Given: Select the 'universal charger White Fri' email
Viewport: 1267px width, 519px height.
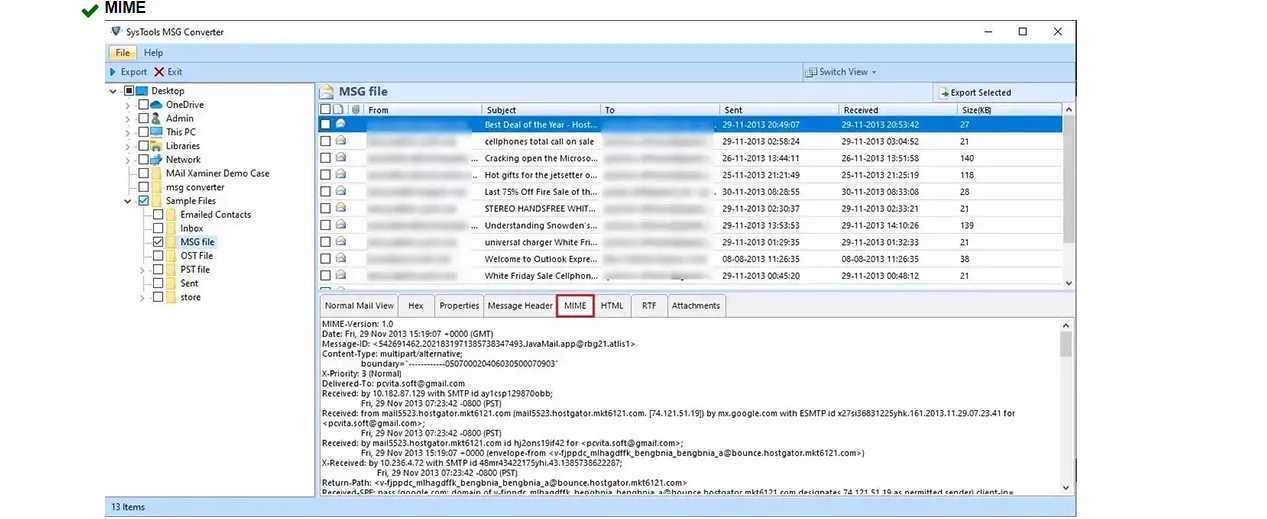Looking at the screenshot, I should tap(690, 242).
